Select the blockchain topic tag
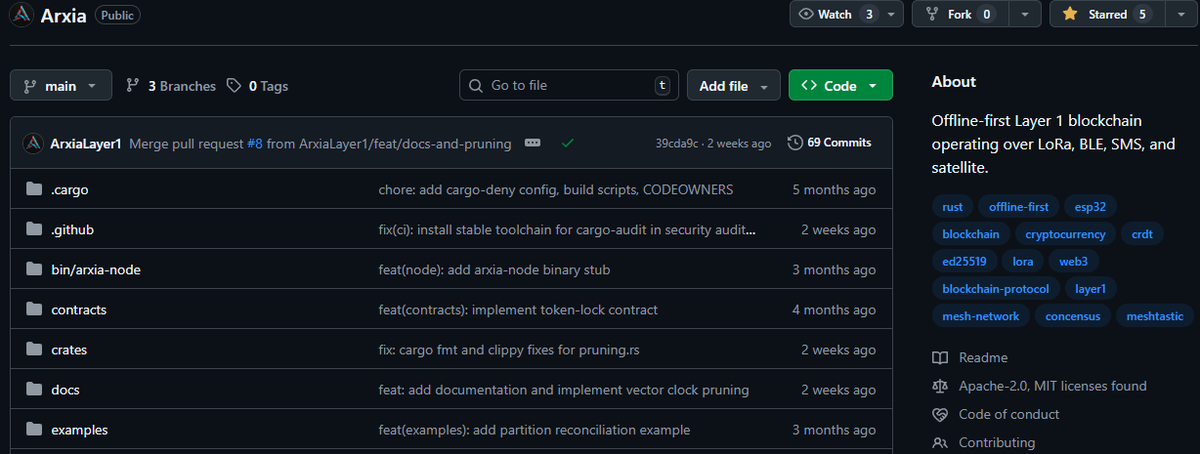 [971, 234]
